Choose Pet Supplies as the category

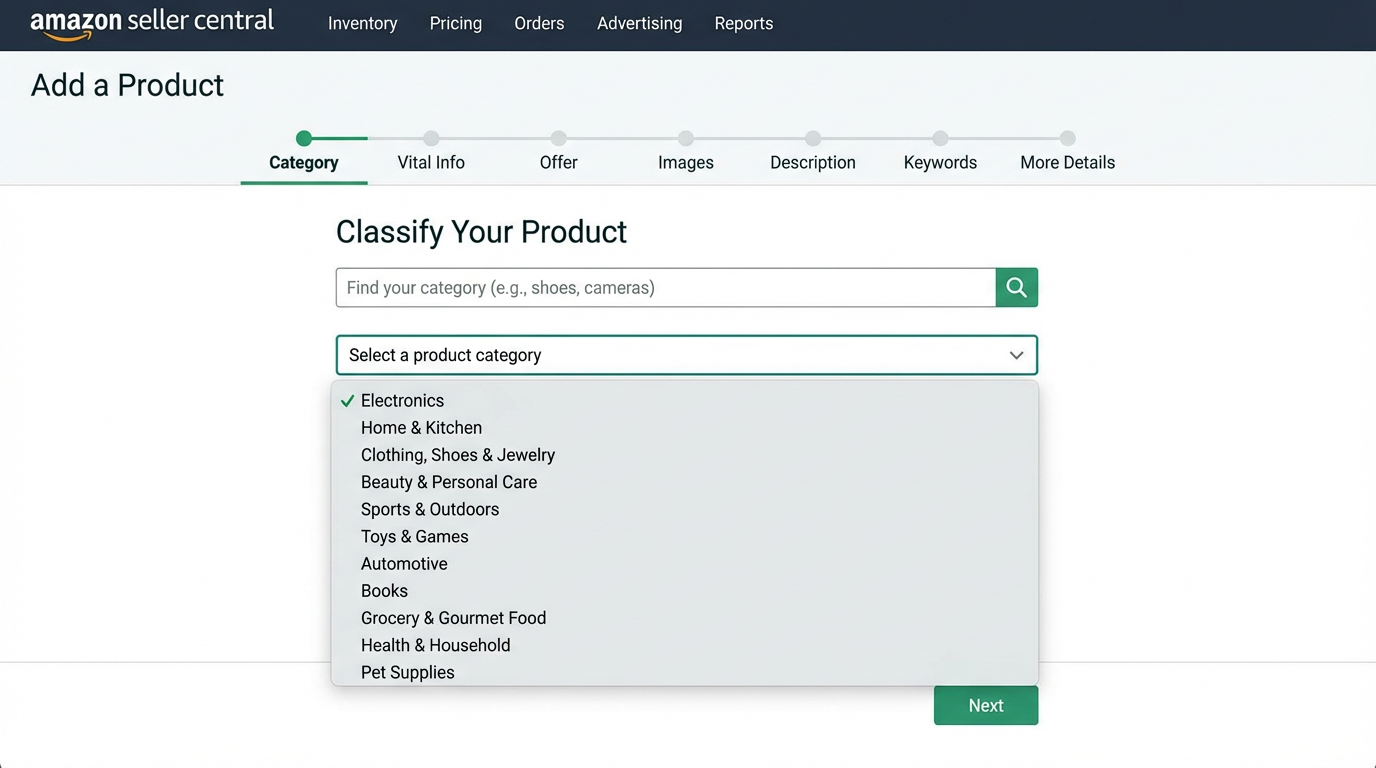pos(407,672)
